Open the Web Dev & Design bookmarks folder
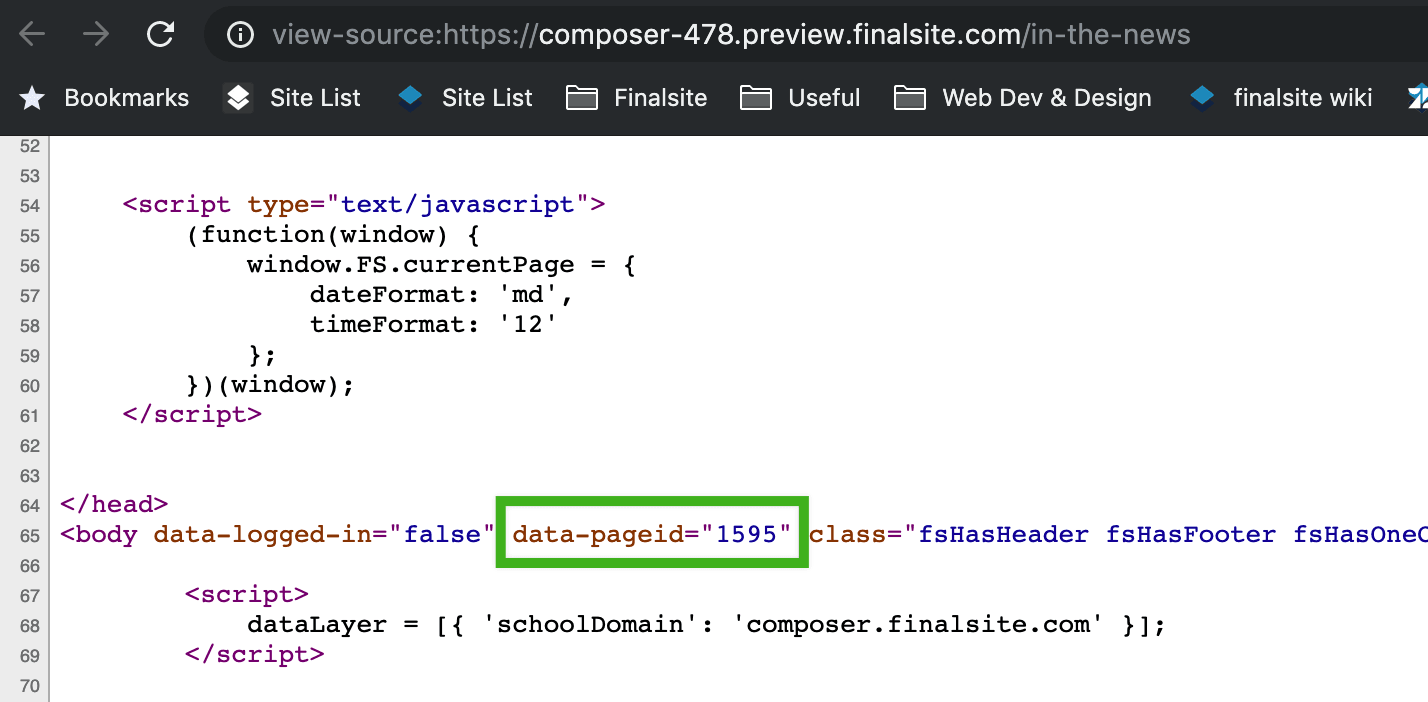The width and height of the screenshot is (1428, 702). 1023,98
